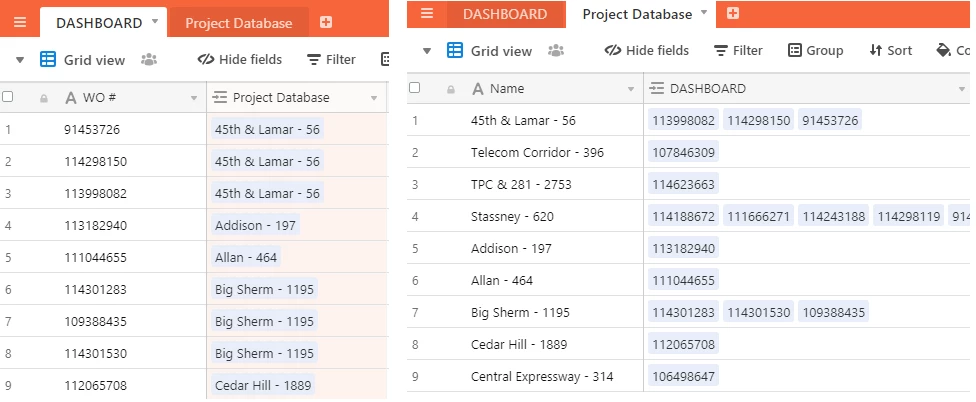The height and width of the screenshot is (402, 976).
Task: Open Group options in right window
Action: pyautogui.click(x=815, y=50)
